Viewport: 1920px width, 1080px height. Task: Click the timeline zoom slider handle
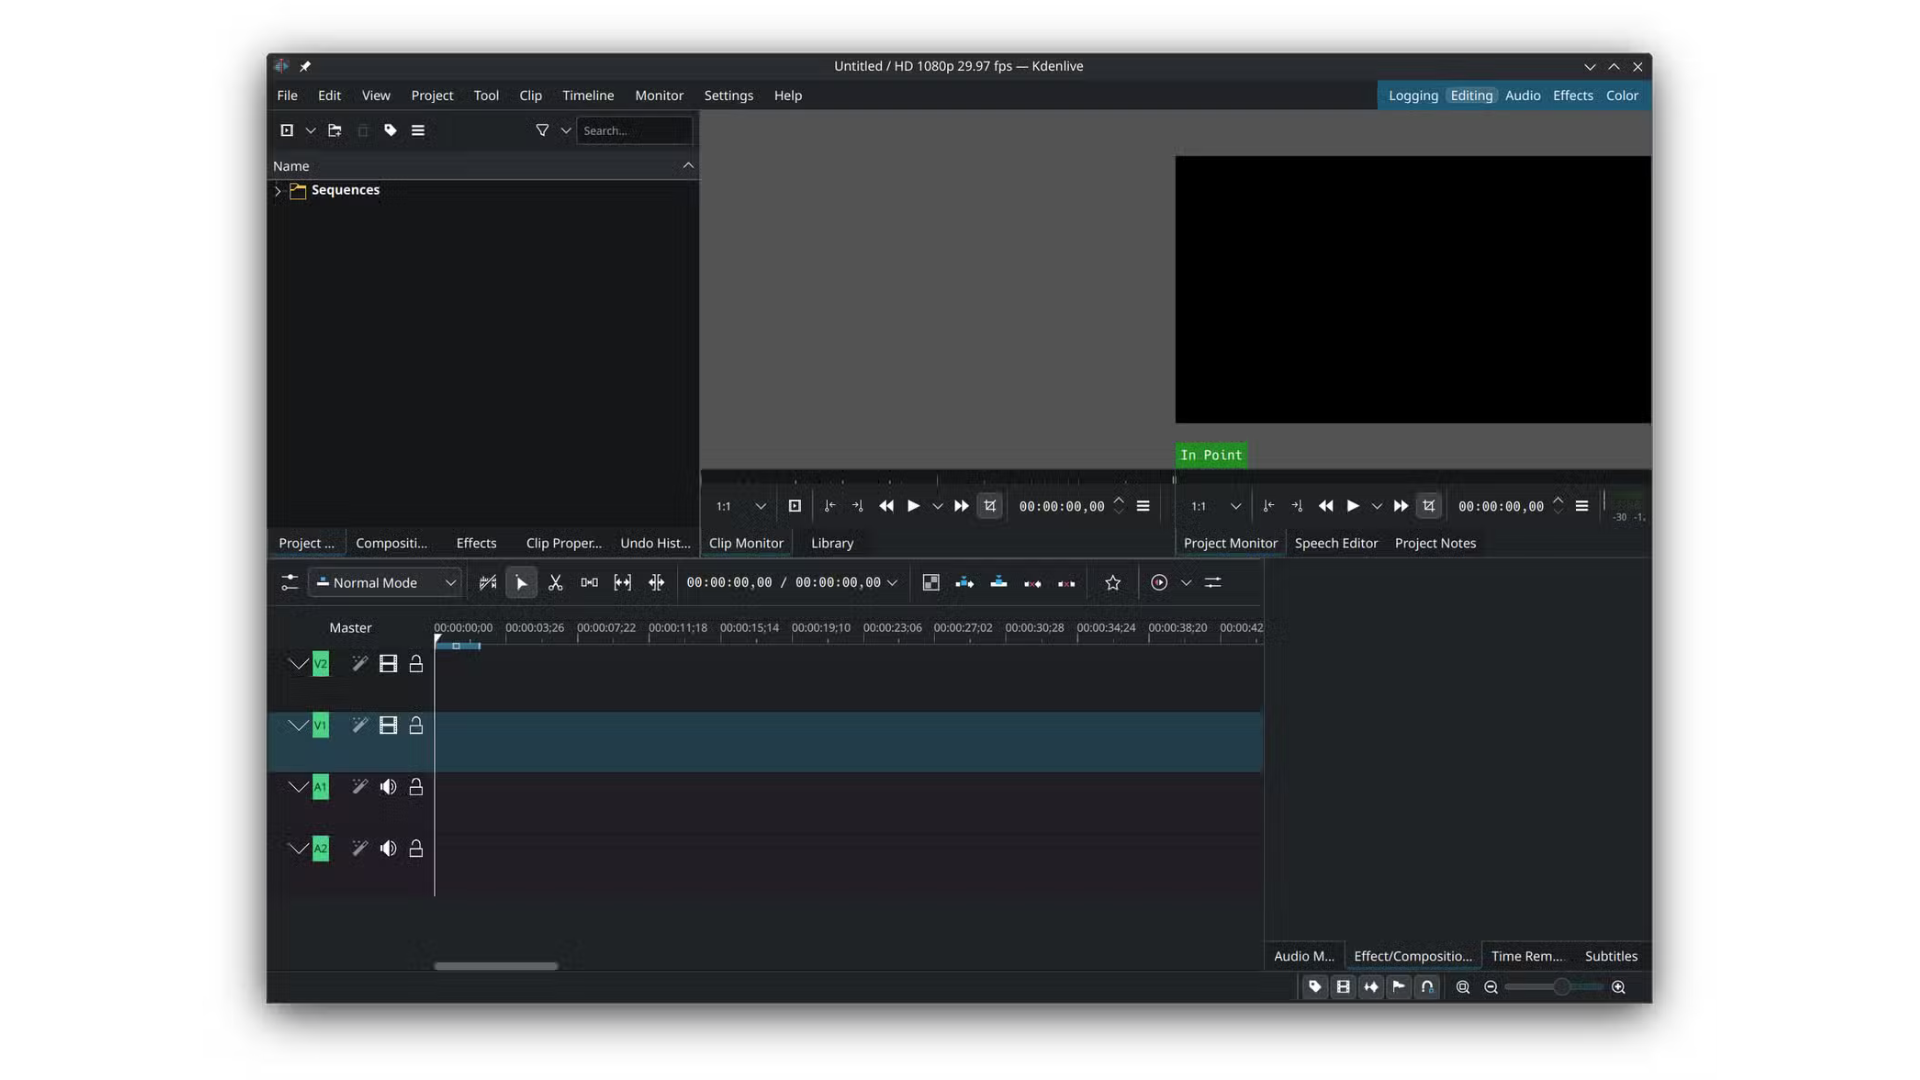(1560, 987)
